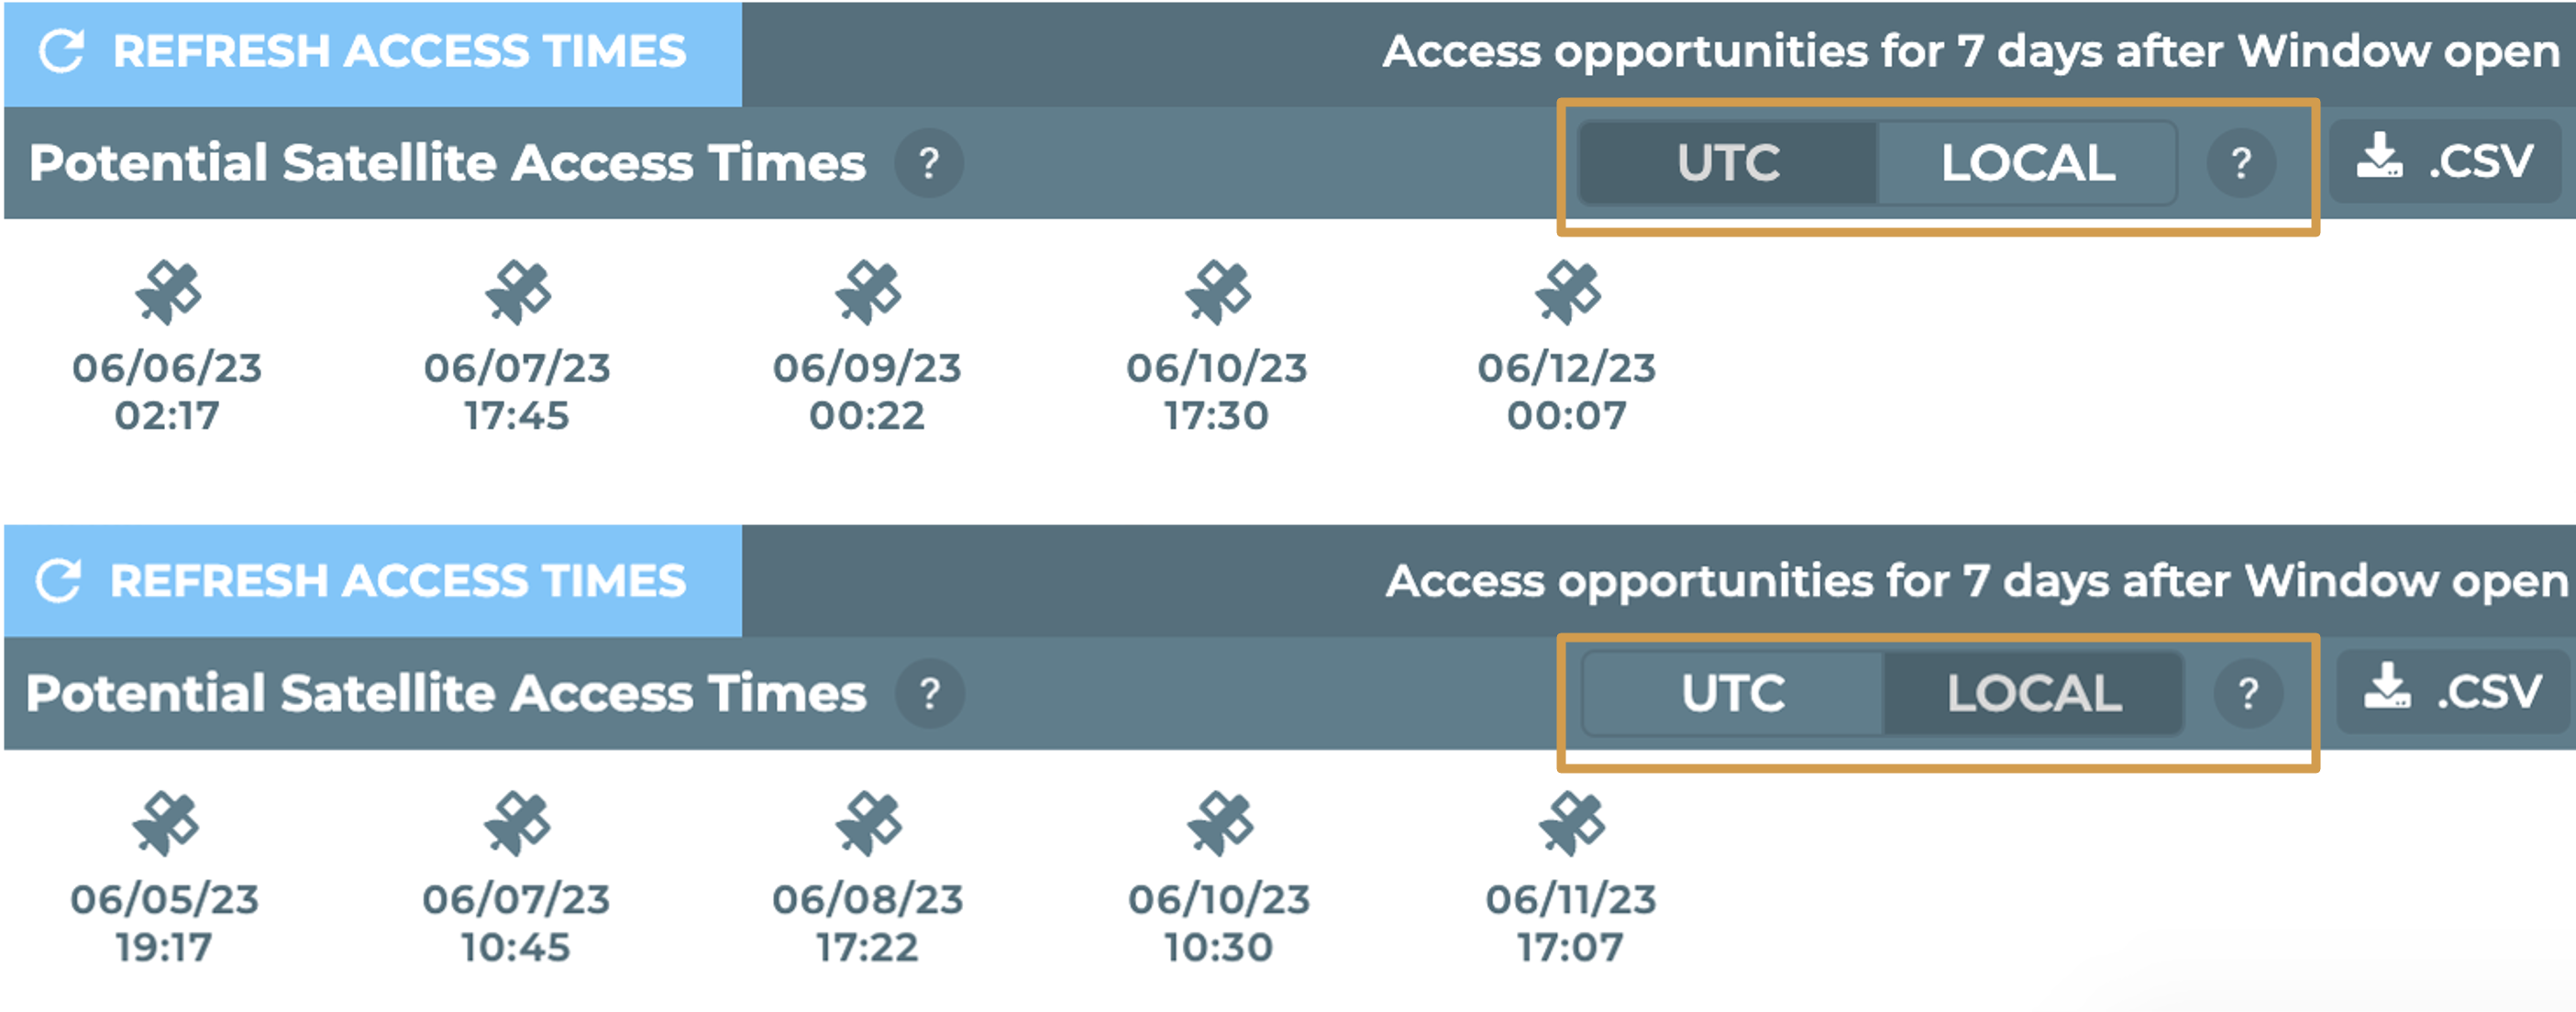
Task: Click the lower REFRESH ACCESS TIMES button
Action: 373,581
